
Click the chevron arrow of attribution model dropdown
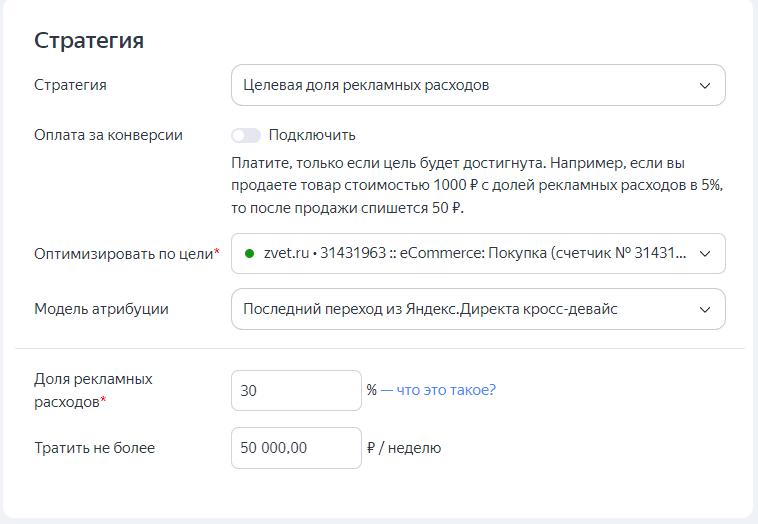[x=705, y=309]
